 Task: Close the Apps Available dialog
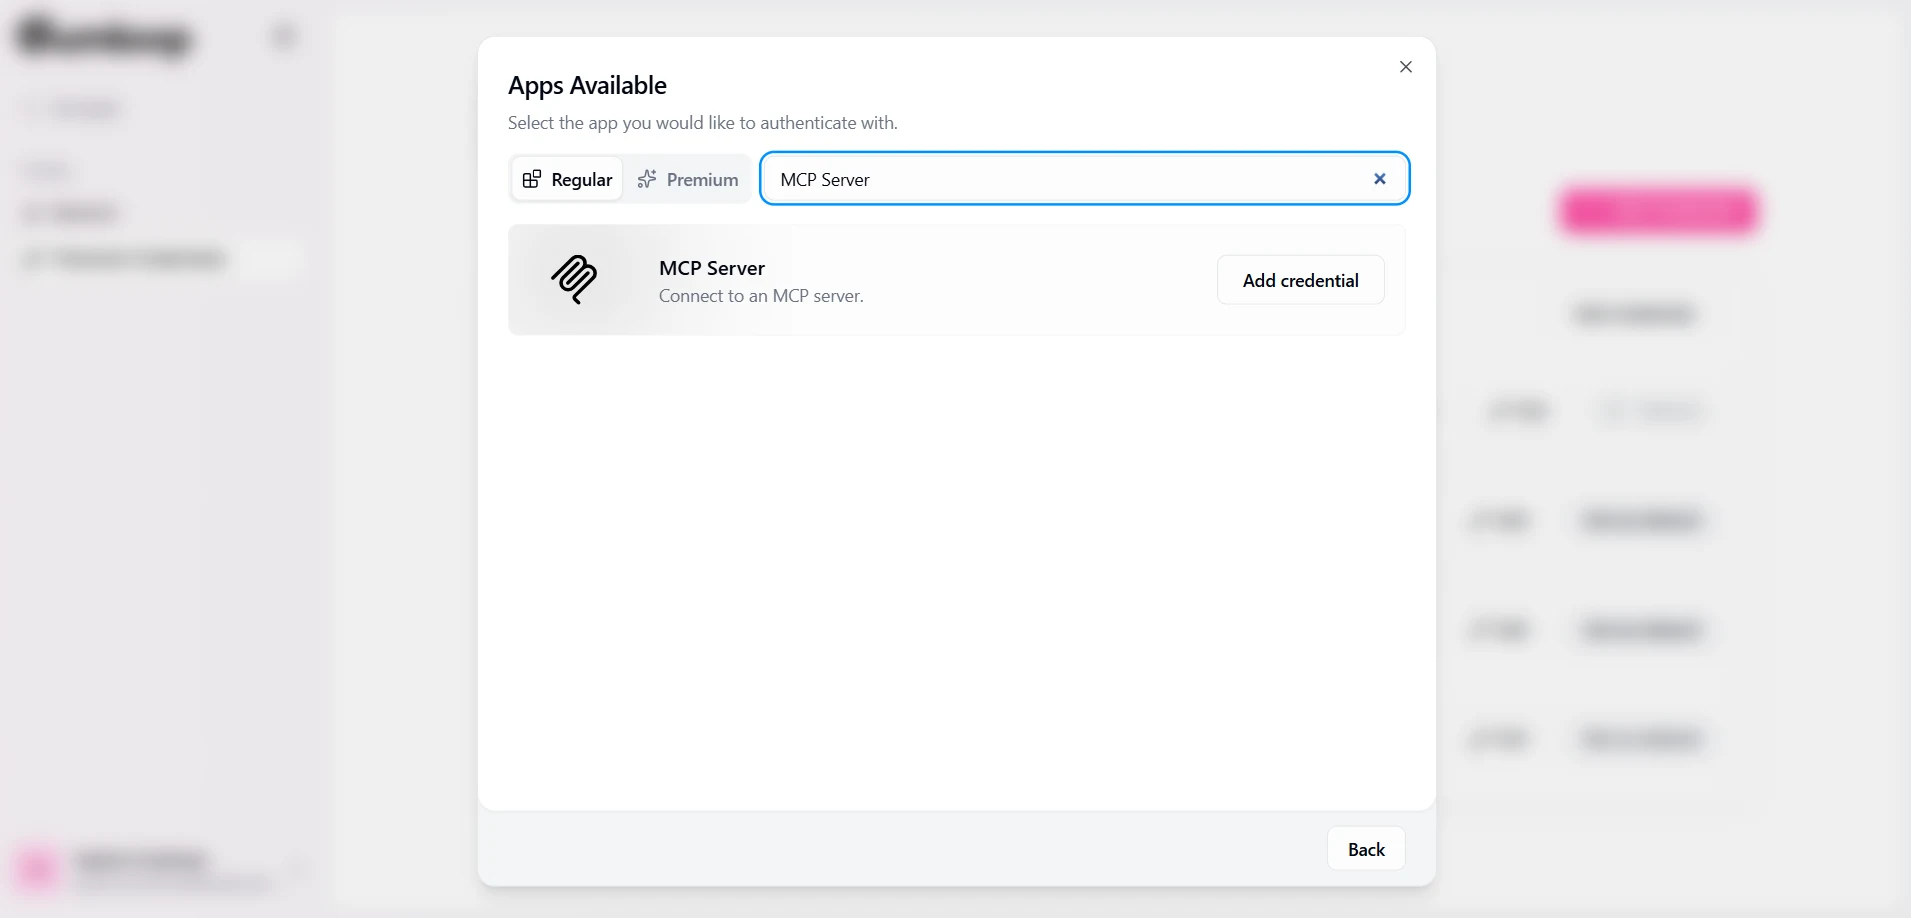tap(1405, 66)
